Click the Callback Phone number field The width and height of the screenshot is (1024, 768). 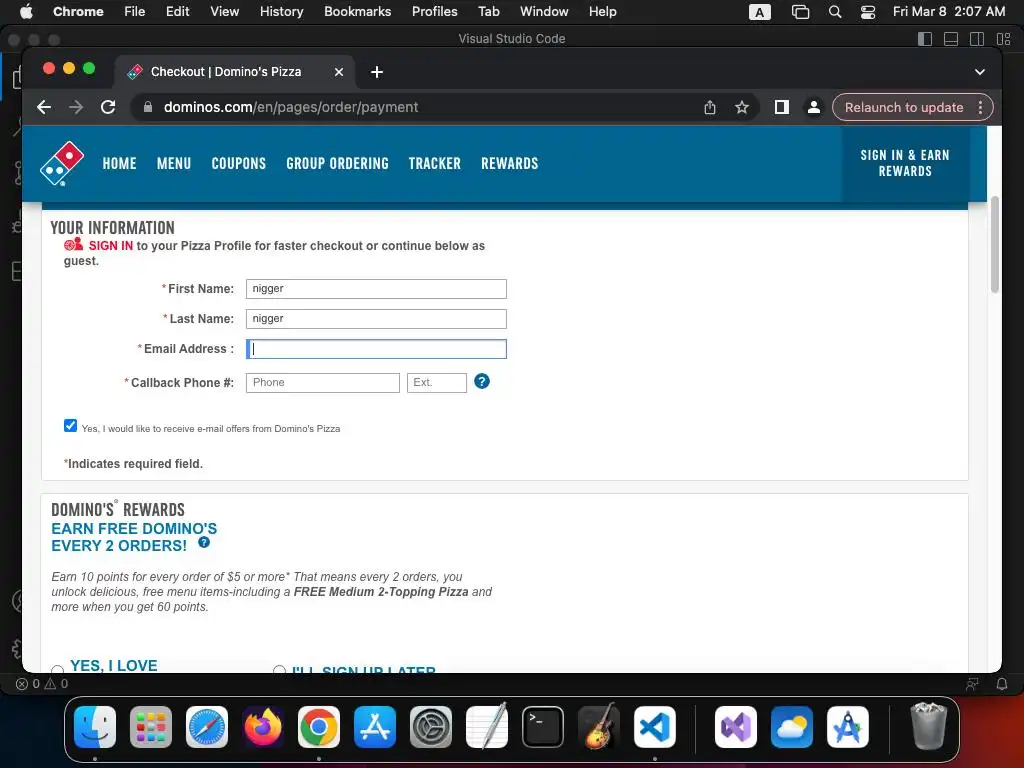tap(323, 383)
